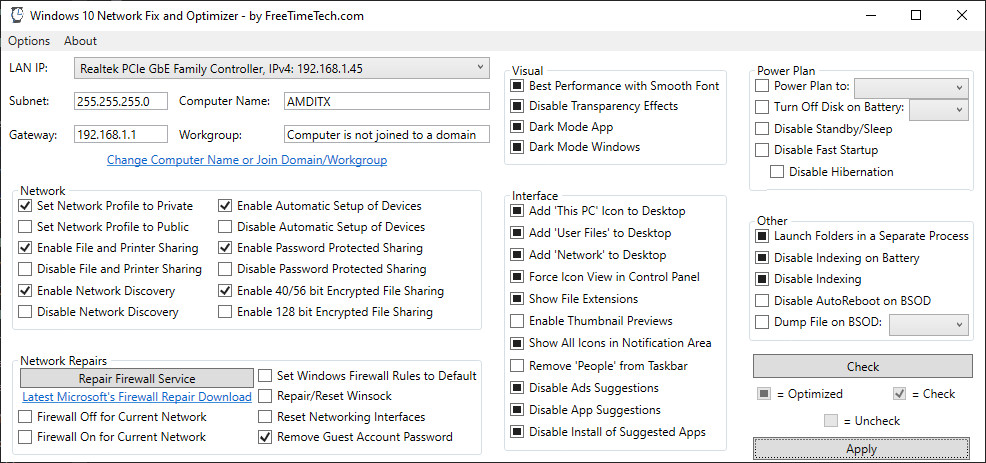This screenshot has width=986, height=463.
Task: Toggle Launch Folders in a Separate Process
Action: click(762, 236)
